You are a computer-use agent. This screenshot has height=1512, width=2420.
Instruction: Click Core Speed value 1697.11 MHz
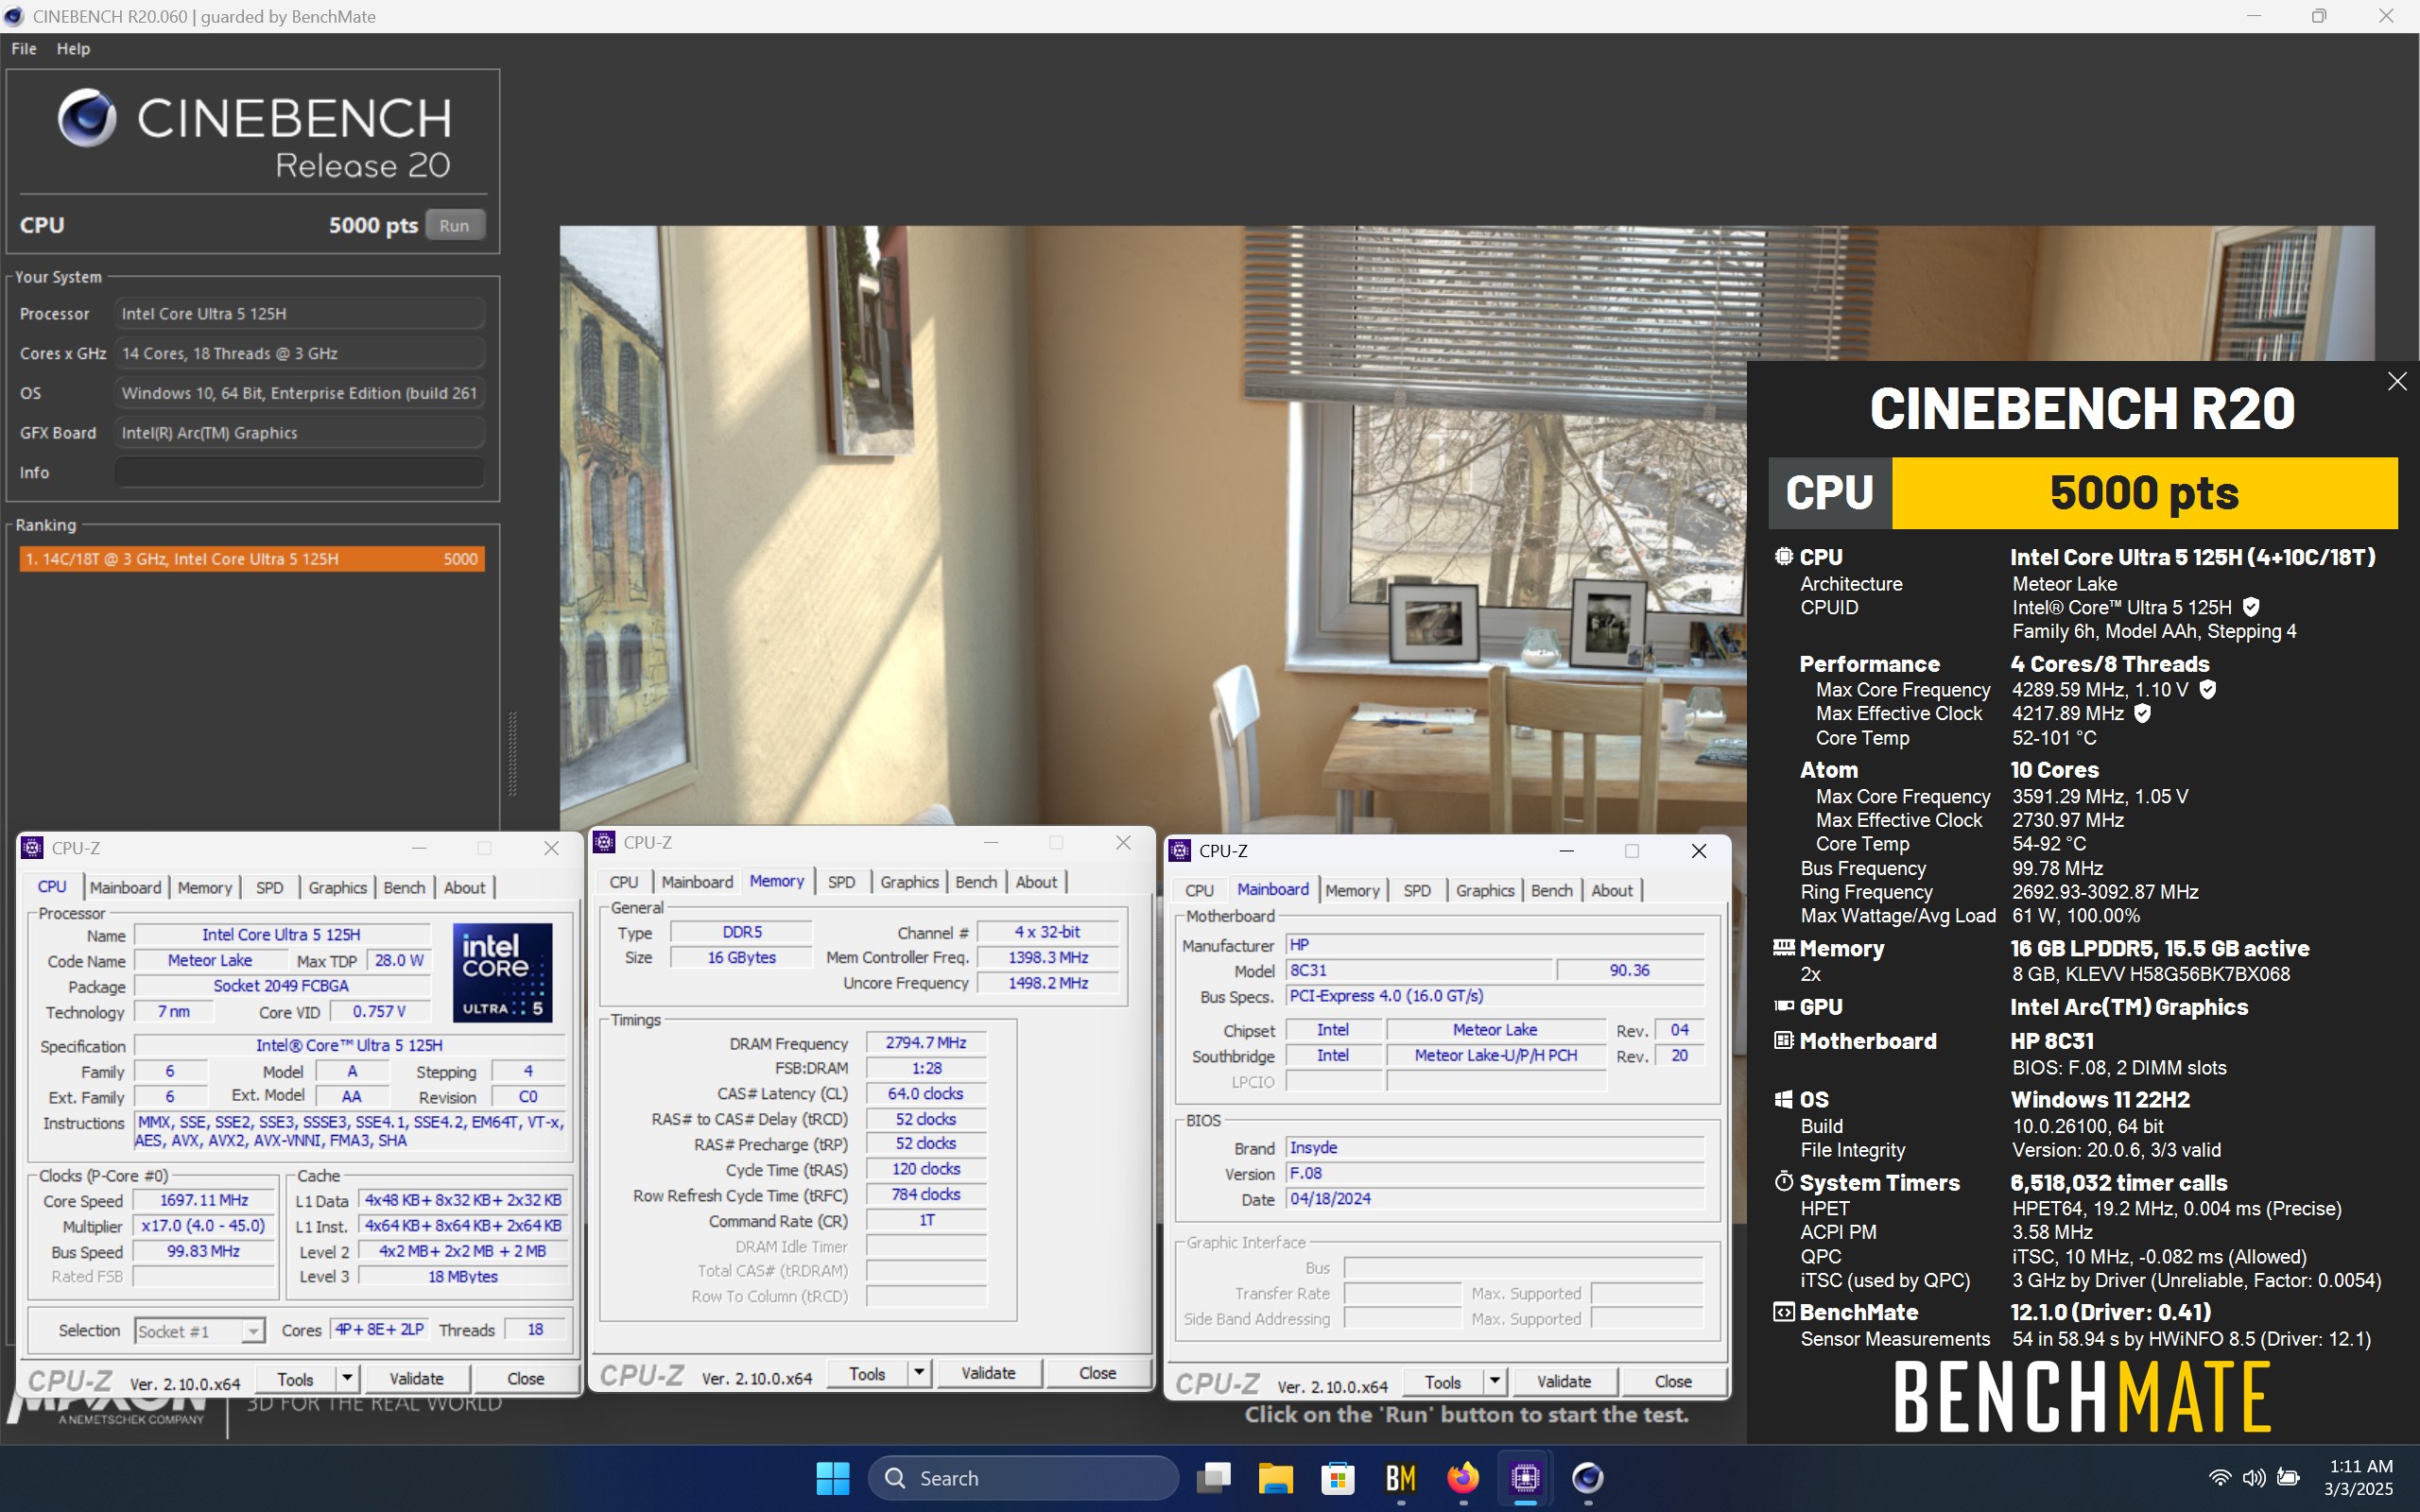pos(203,1200)
